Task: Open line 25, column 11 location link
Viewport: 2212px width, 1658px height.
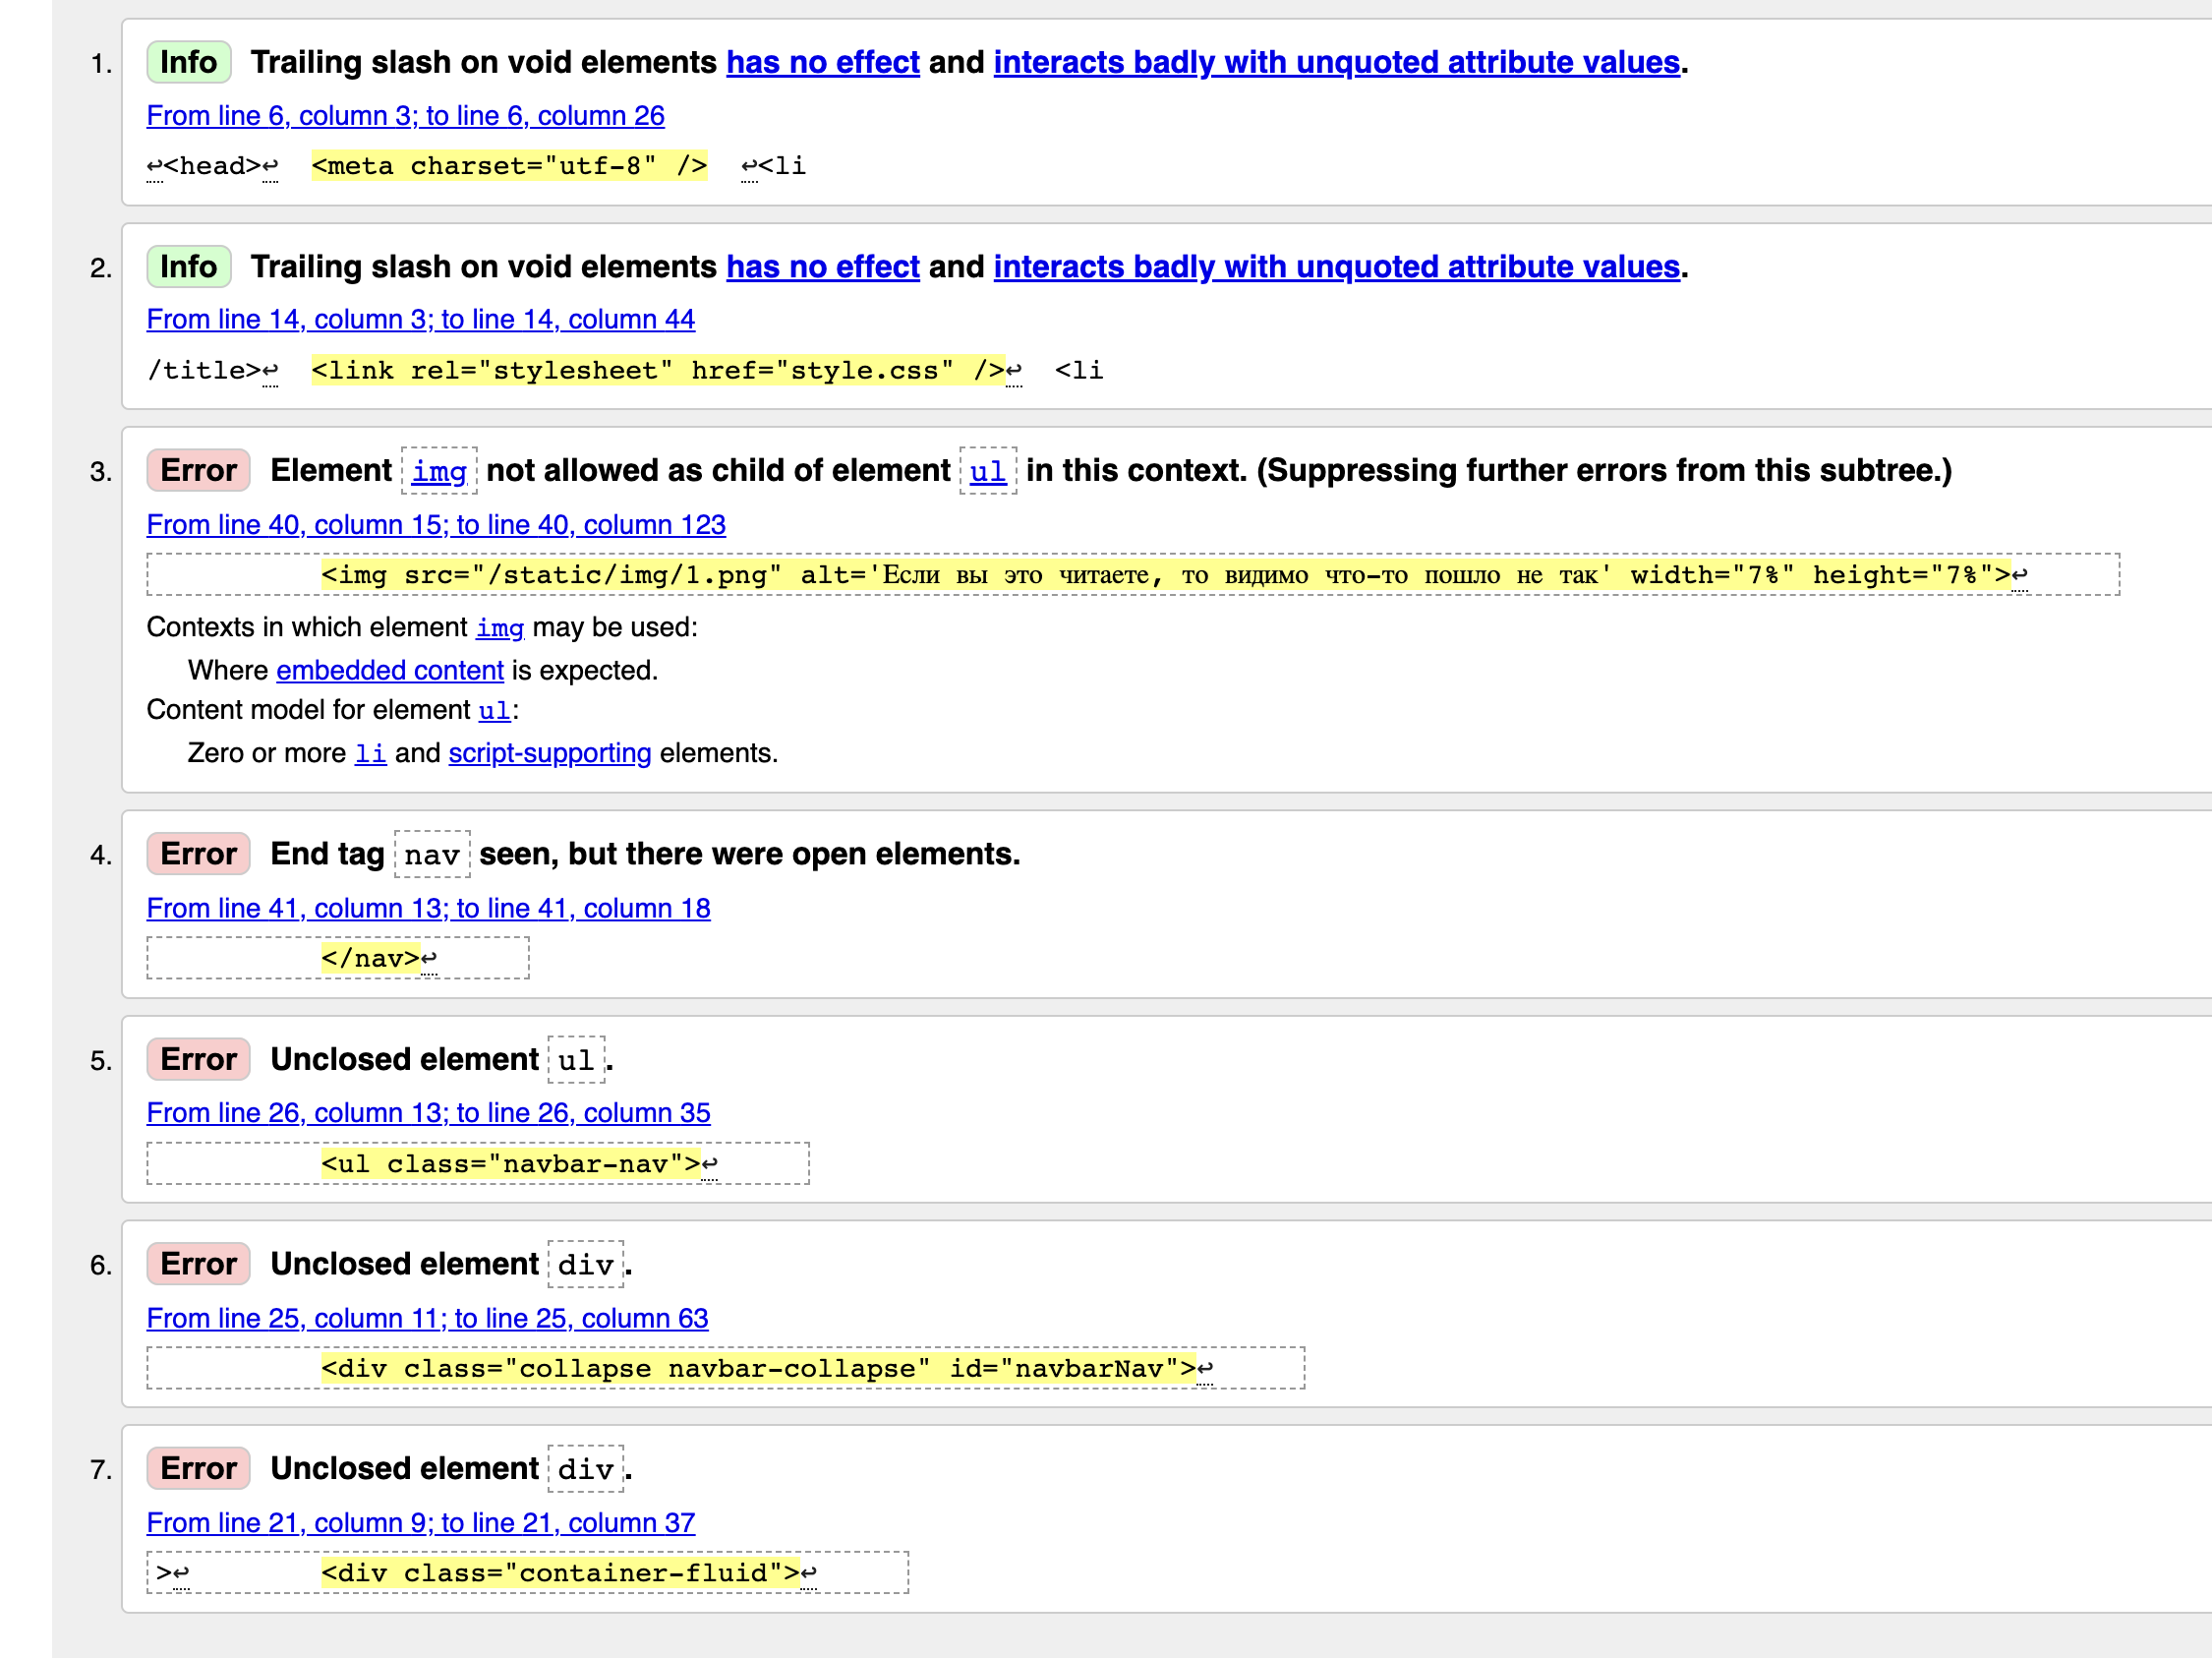Action: 427,1319
